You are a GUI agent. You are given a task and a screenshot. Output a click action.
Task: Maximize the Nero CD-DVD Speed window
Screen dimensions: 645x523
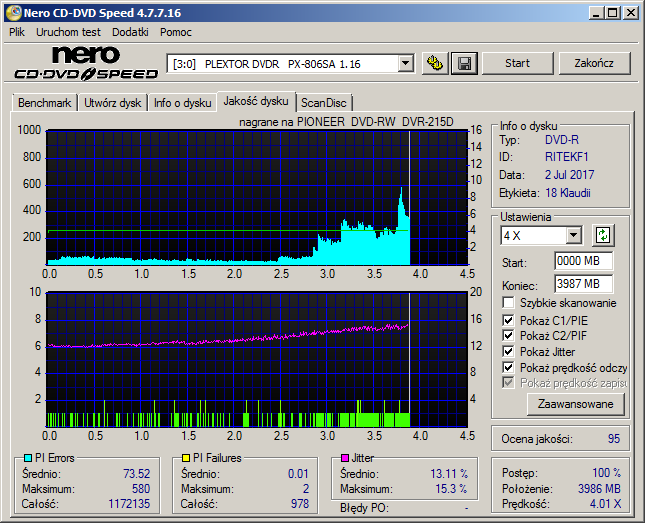point(613,13)
